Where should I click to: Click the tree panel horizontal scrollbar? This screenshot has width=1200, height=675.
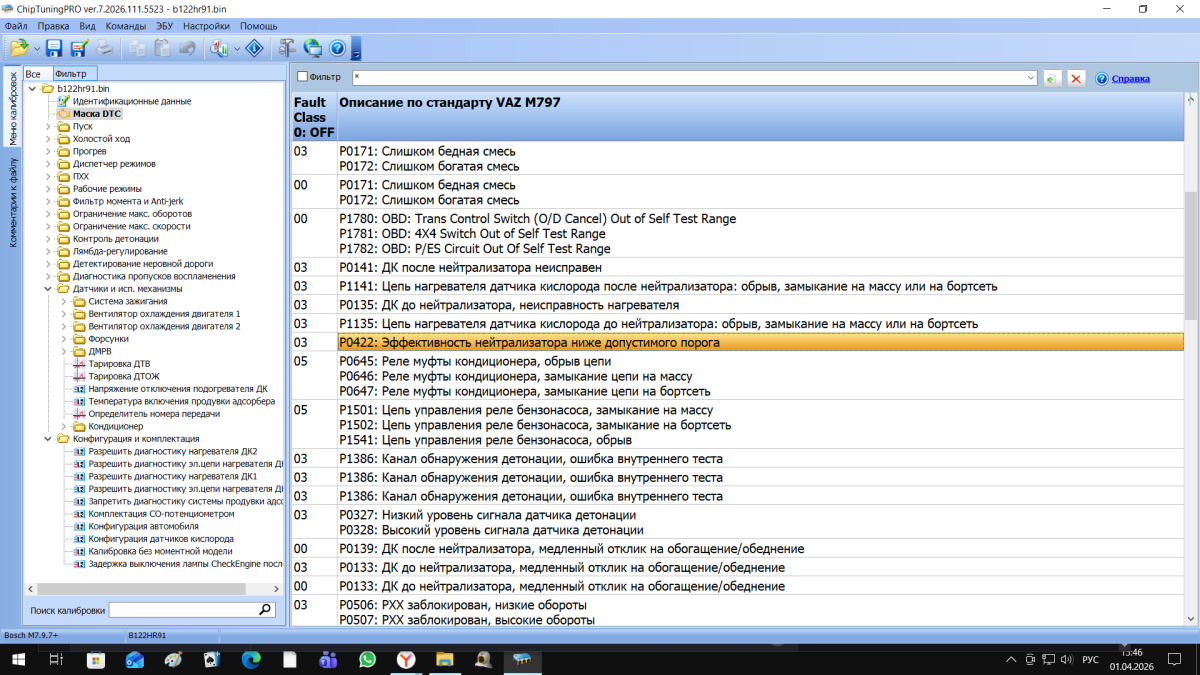pyautogui.click(x=150, y=589)
